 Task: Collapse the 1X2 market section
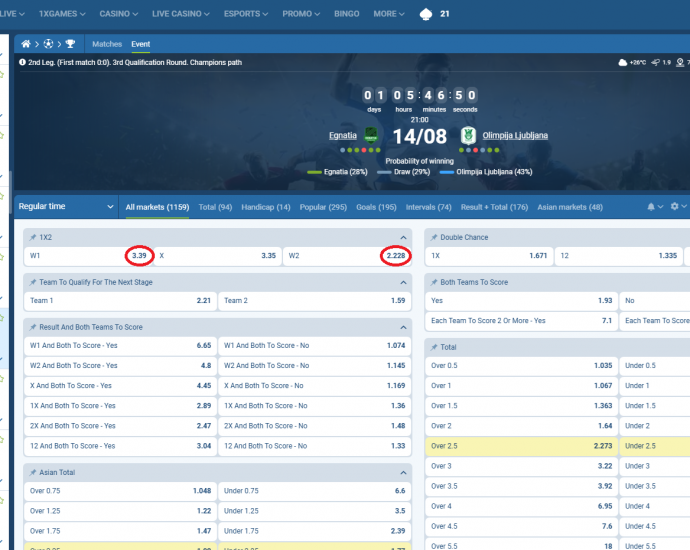point(403,238)
